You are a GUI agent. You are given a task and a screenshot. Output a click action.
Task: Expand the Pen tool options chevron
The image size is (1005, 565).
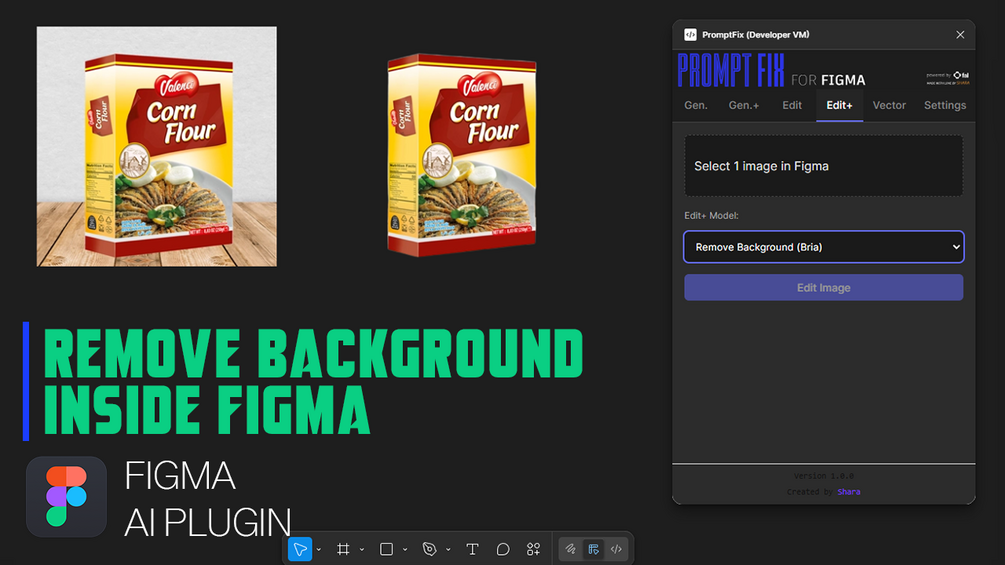pyautogui.click(x=448, y=550)
